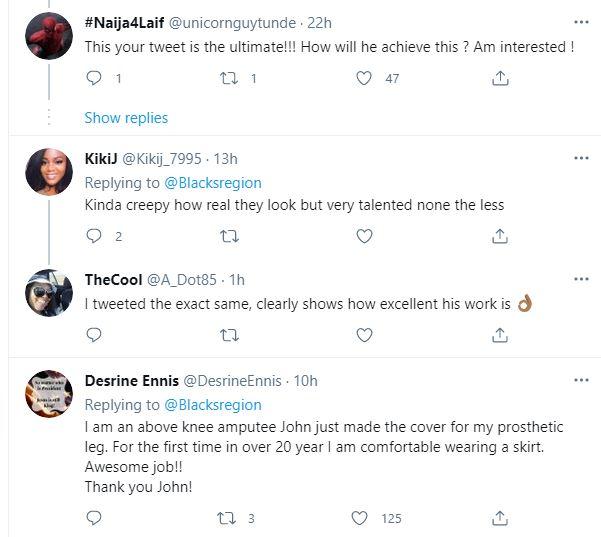Share TheCool's tweet
The image size is (601, 537).
(x=500, y=334)
